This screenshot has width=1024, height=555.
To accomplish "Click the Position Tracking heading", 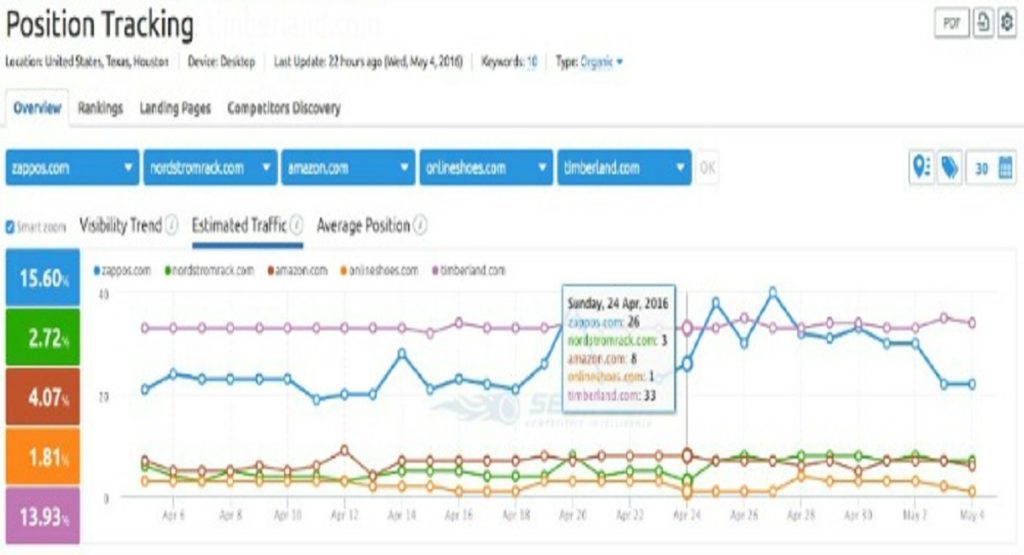I will click(x=100, y=25).
